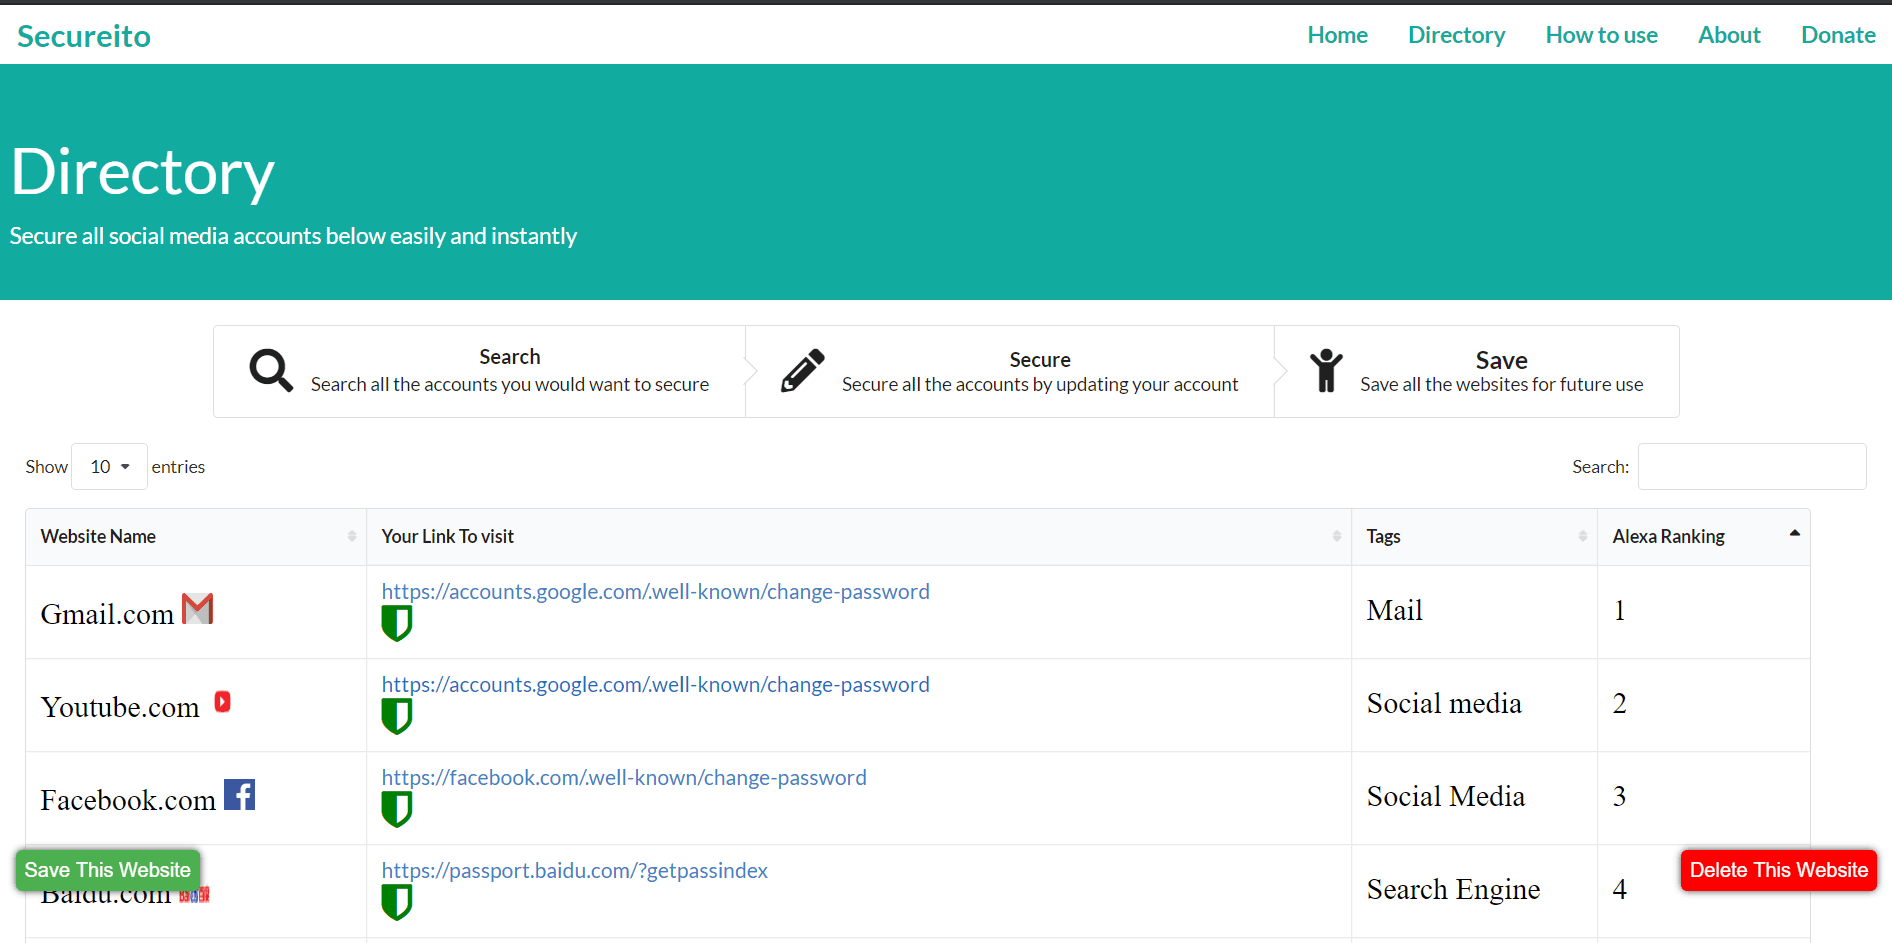The width and height of the screenshot is (1892, 943).
Task: Click the Gmail logo icon
Action: [x=198, y=609]
